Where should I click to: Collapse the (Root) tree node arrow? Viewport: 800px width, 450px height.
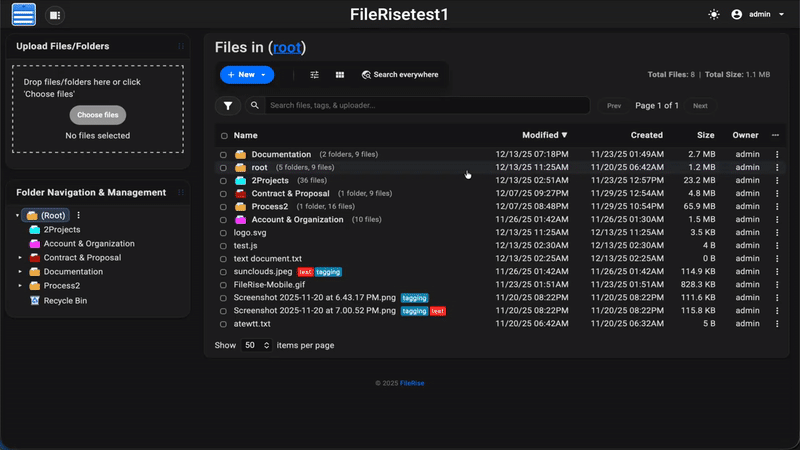pos(17,215)
